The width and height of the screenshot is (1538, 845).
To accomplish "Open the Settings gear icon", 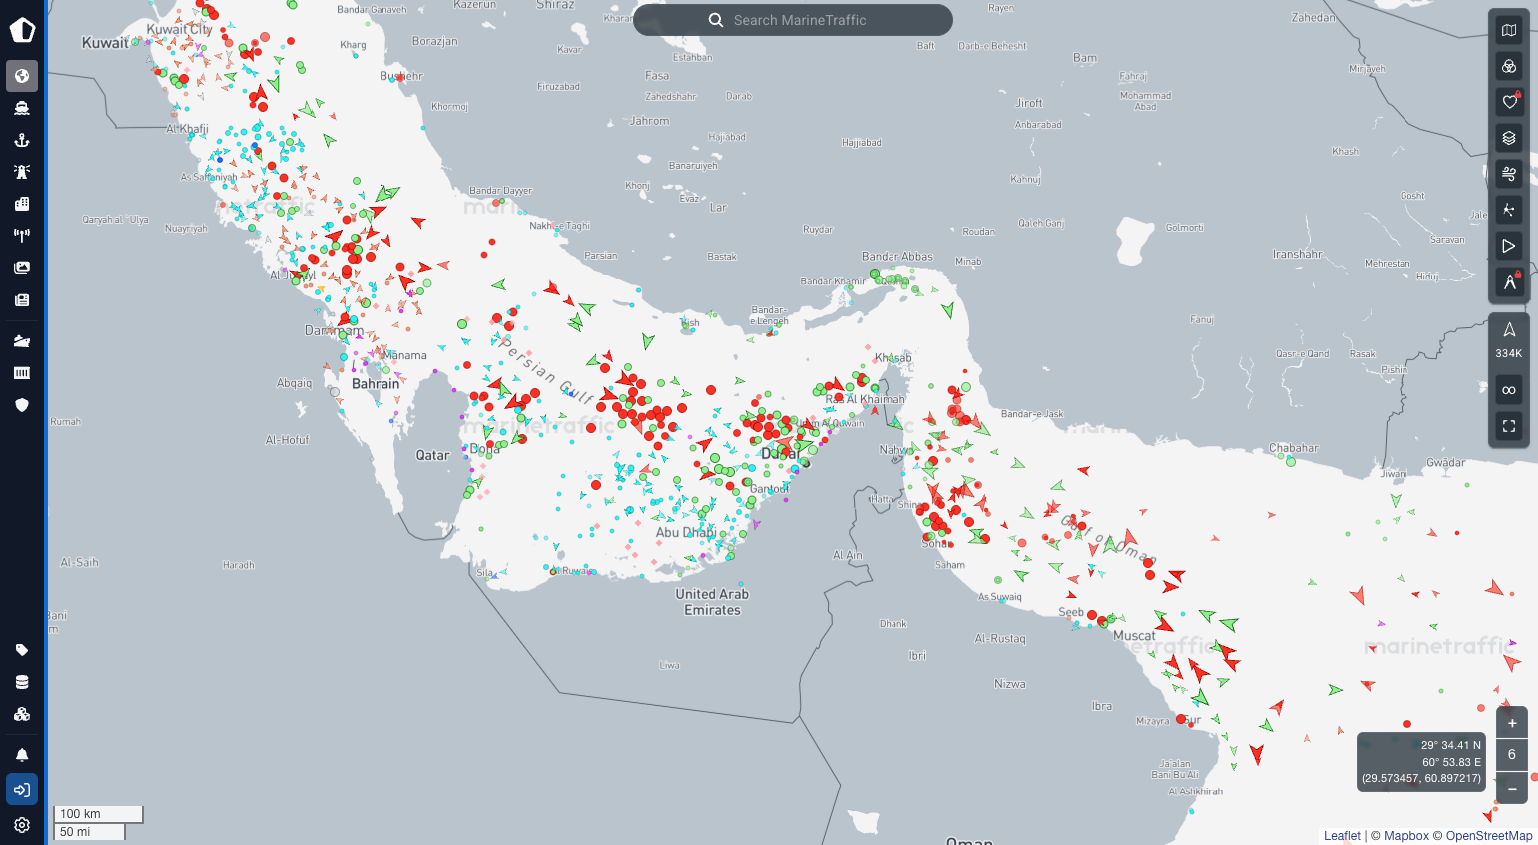I will coord(22,825).
